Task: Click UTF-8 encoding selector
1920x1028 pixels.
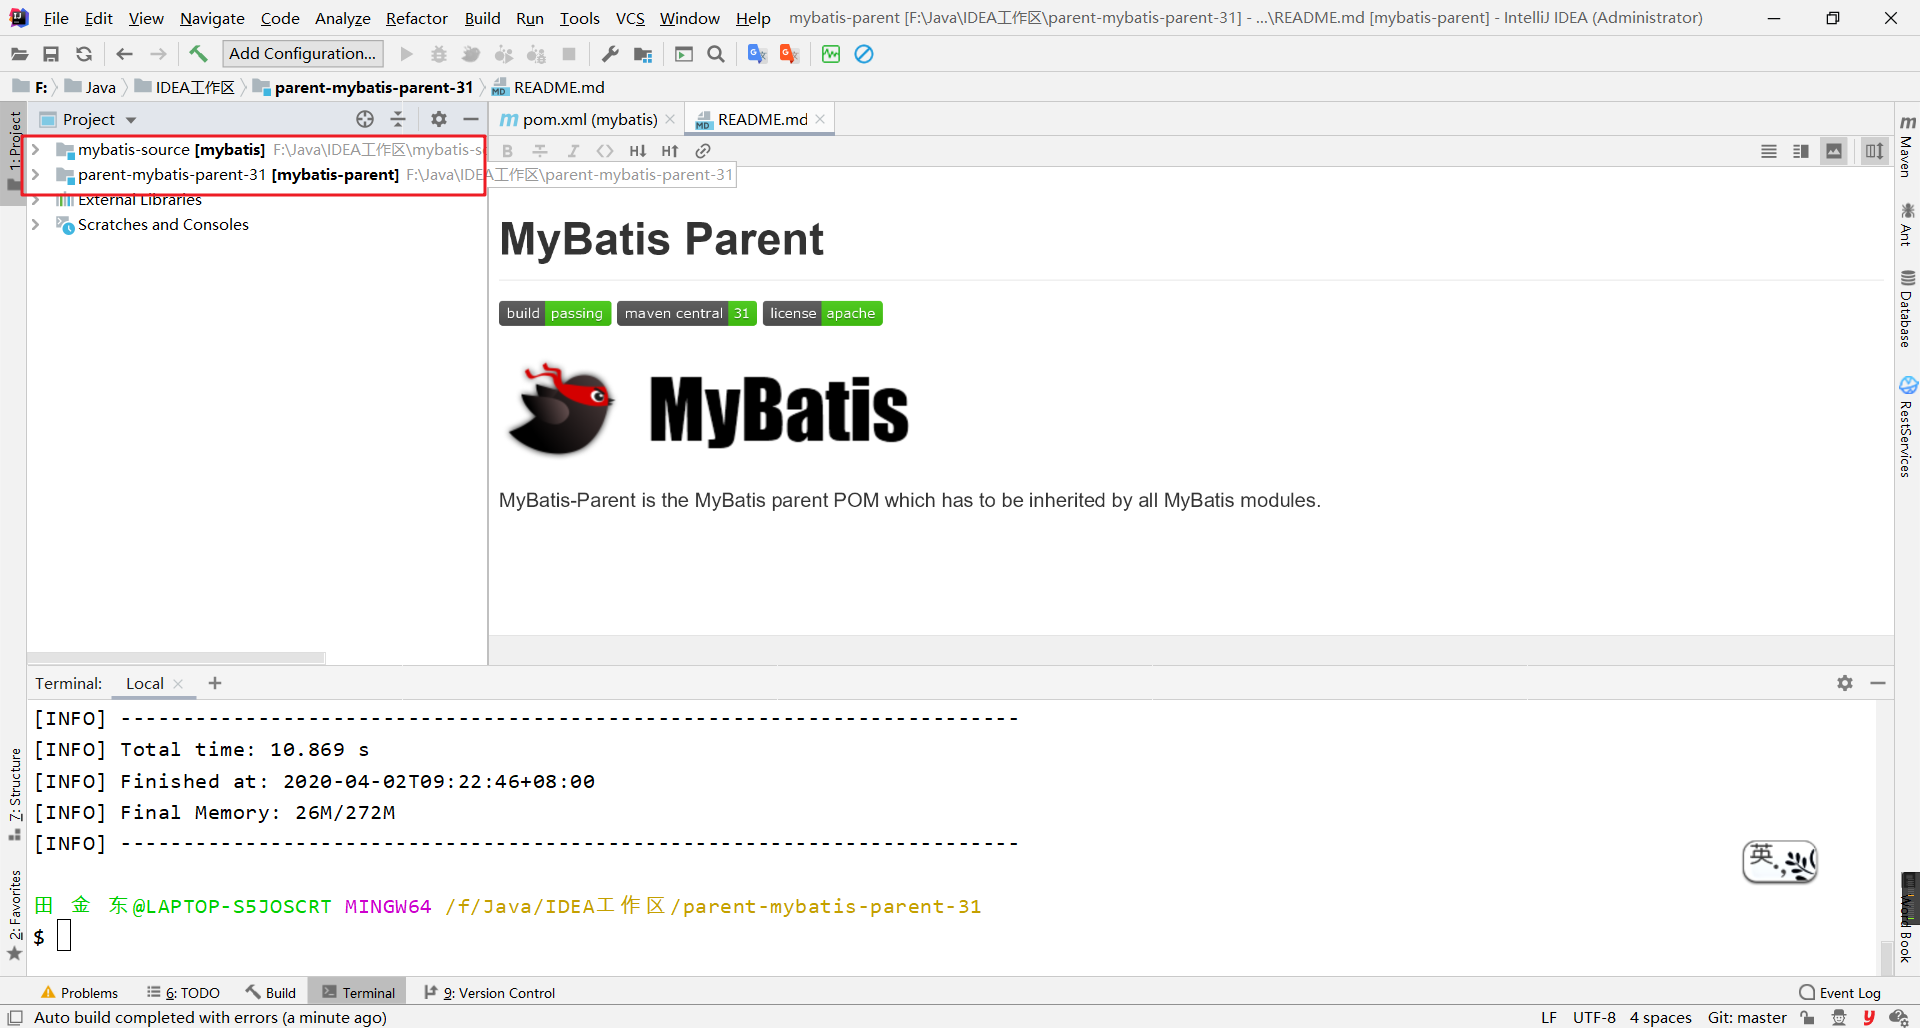Action: tap(1594, 1018)
